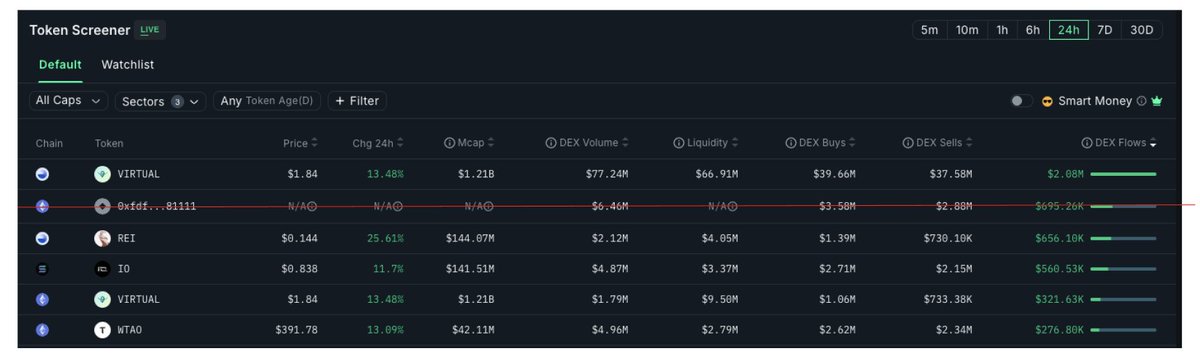This screenshot has width=1200, height=360.
Task: Click the DEX Volume info icon
Action: [550, 143]
